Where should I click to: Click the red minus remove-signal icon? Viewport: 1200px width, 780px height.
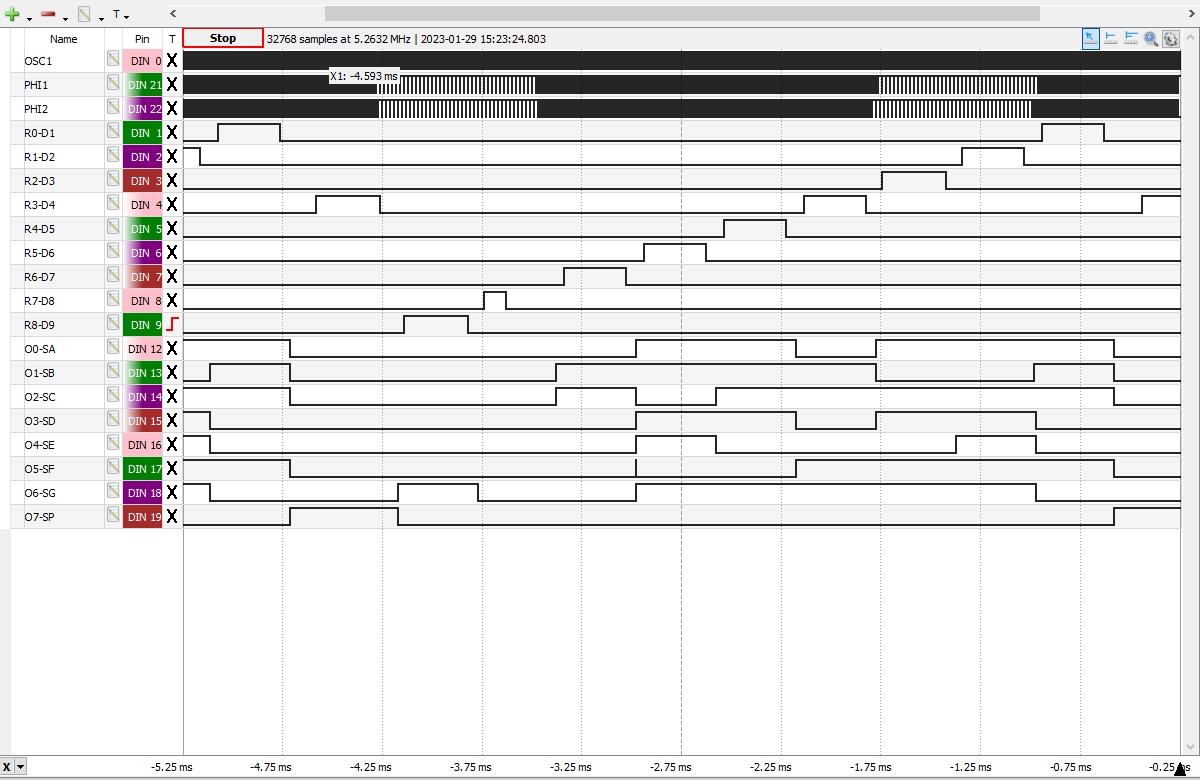tap(47, 14)
